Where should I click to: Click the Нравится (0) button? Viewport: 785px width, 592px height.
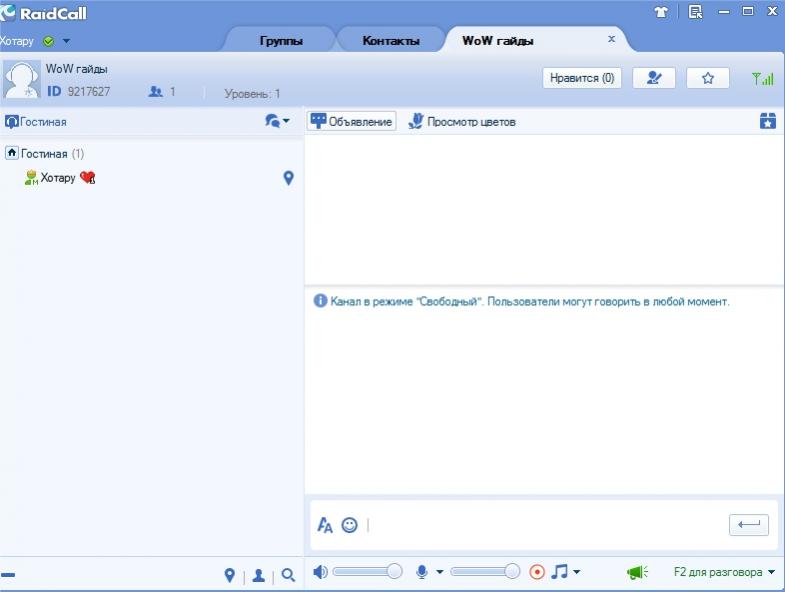582,78
